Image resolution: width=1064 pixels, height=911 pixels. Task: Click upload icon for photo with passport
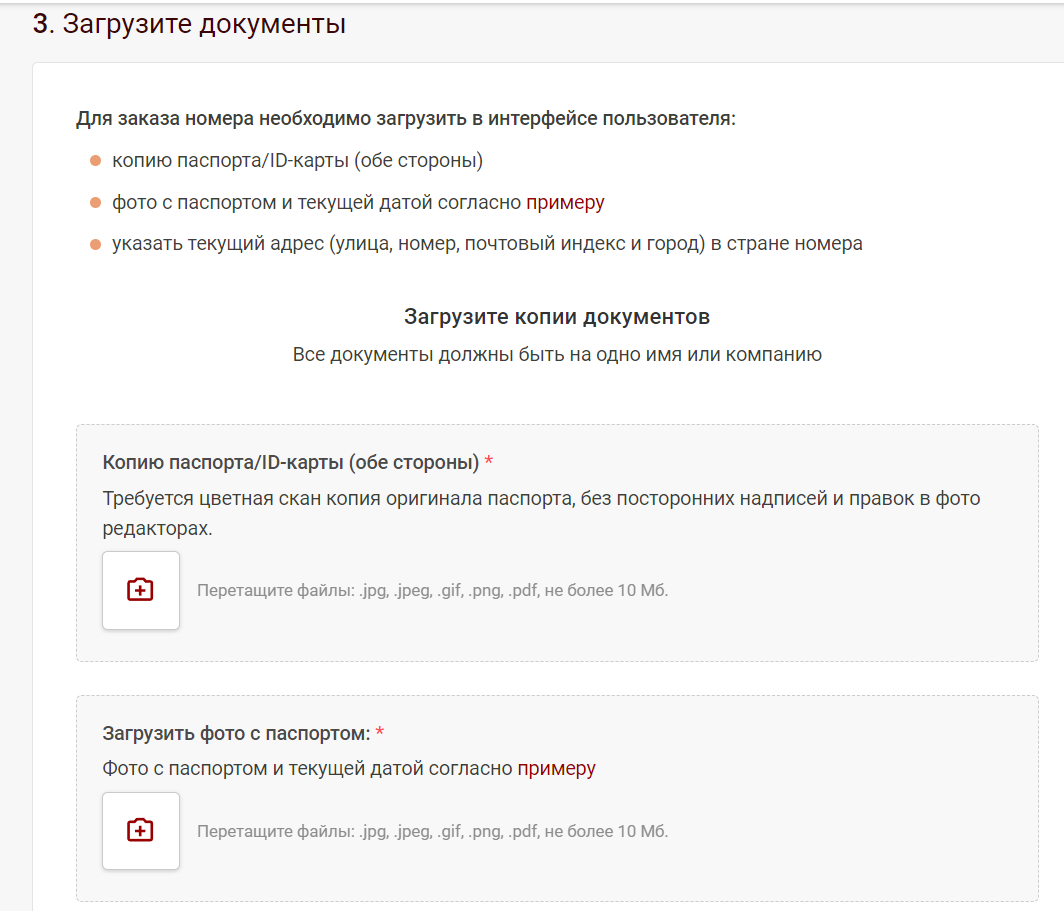pos(141,830)
